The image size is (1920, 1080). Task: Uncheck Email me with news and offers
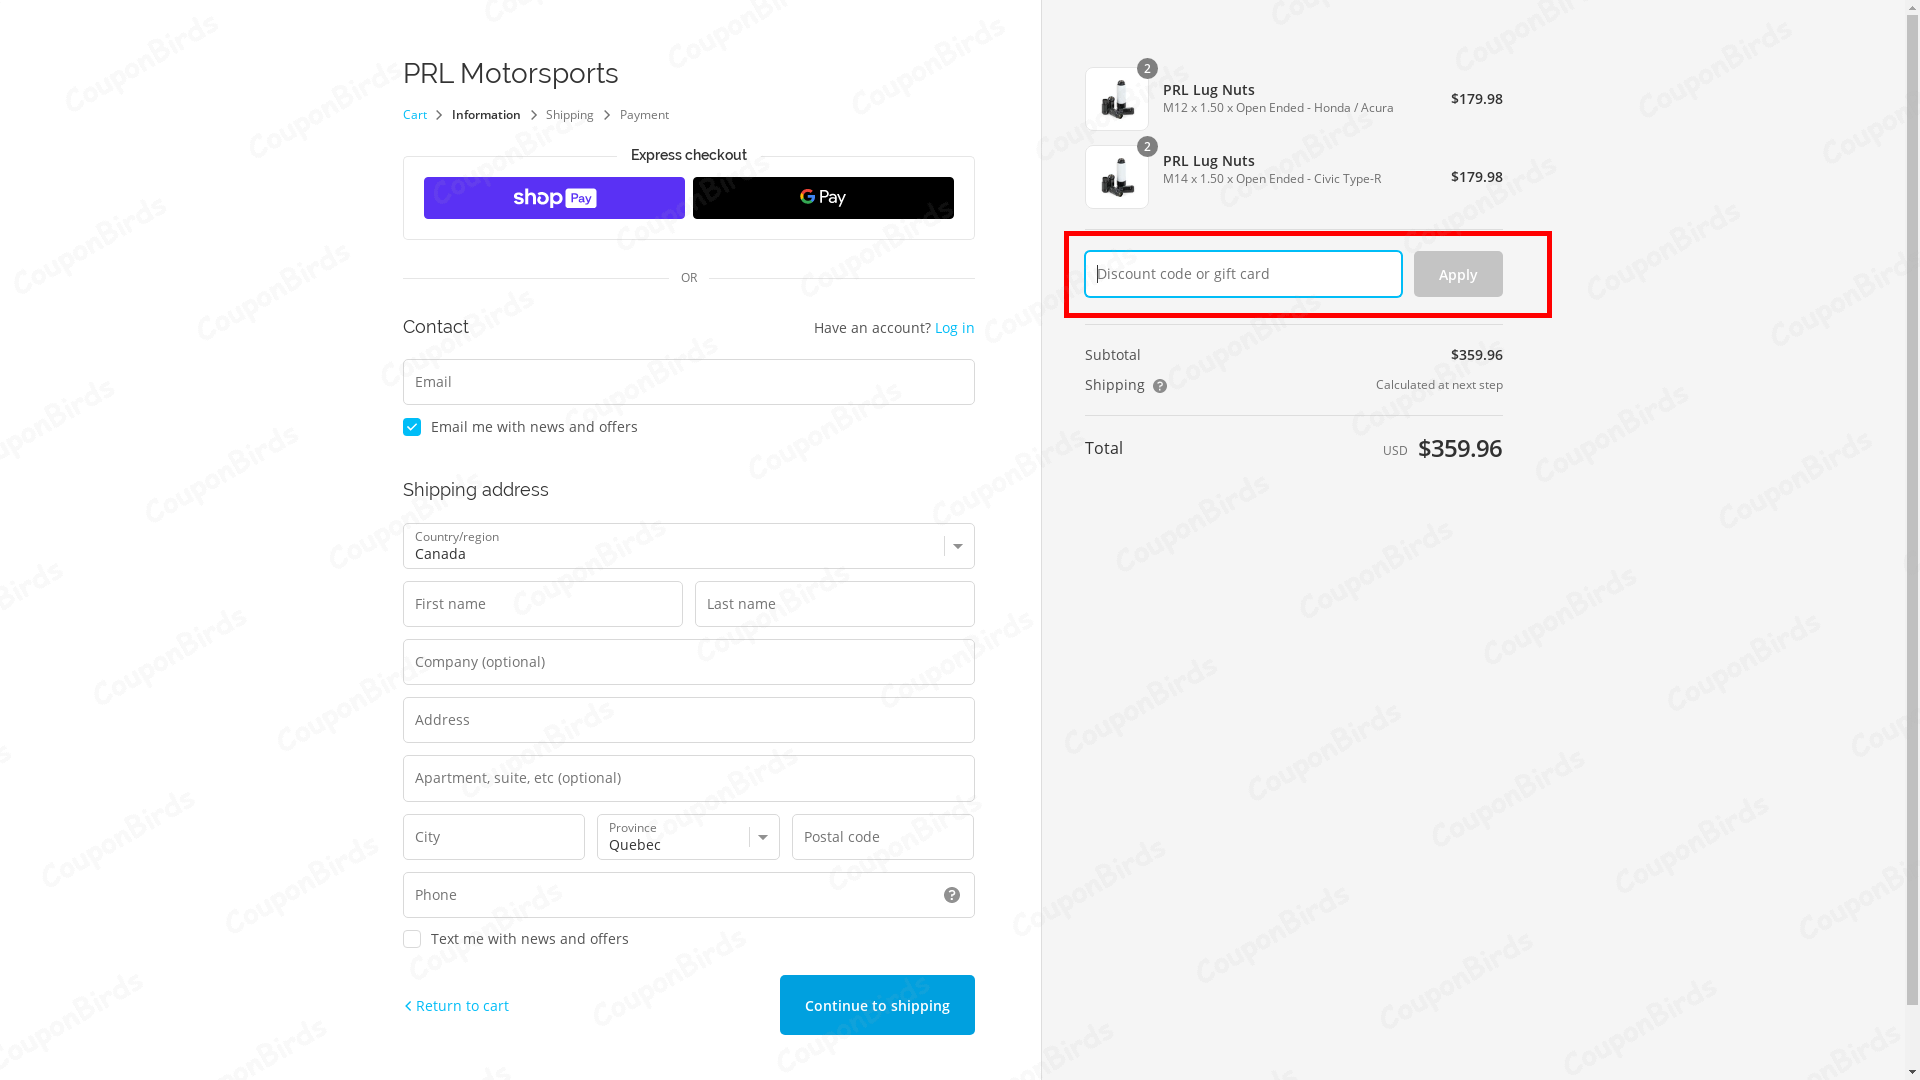coord(412,427)
